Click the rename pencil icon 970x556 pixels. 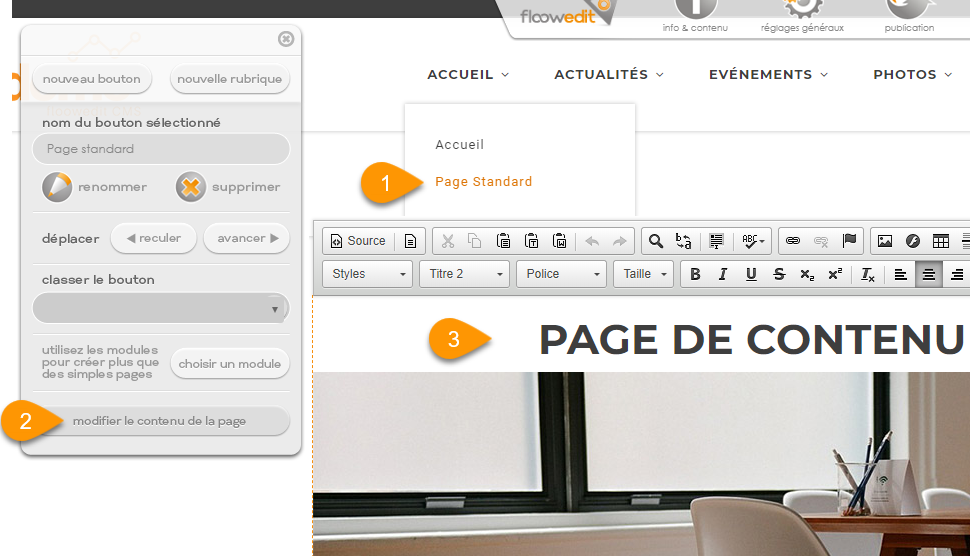pyautogui.click(x=58, y=187)
